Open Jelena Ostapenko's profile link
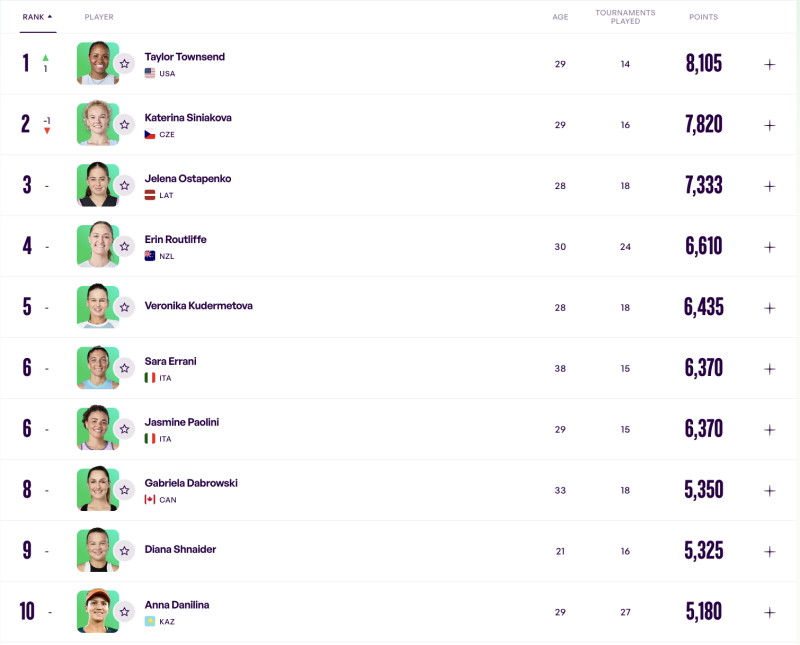The image size is (800, 645). (187, 179)
